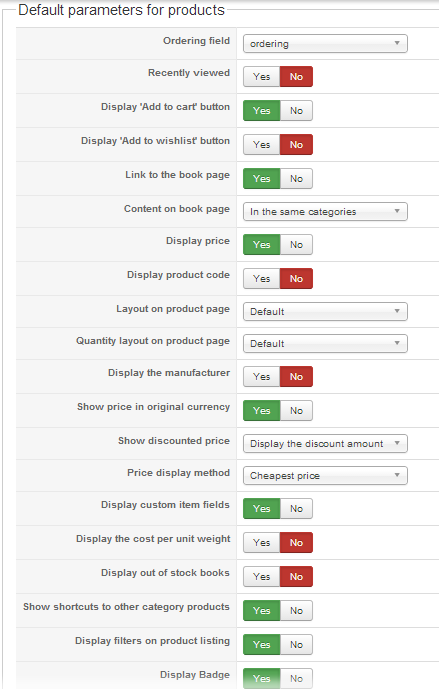Turn on Display the manufacturer Yes
Screen dimensions: 439x689
tap(261, 377)
